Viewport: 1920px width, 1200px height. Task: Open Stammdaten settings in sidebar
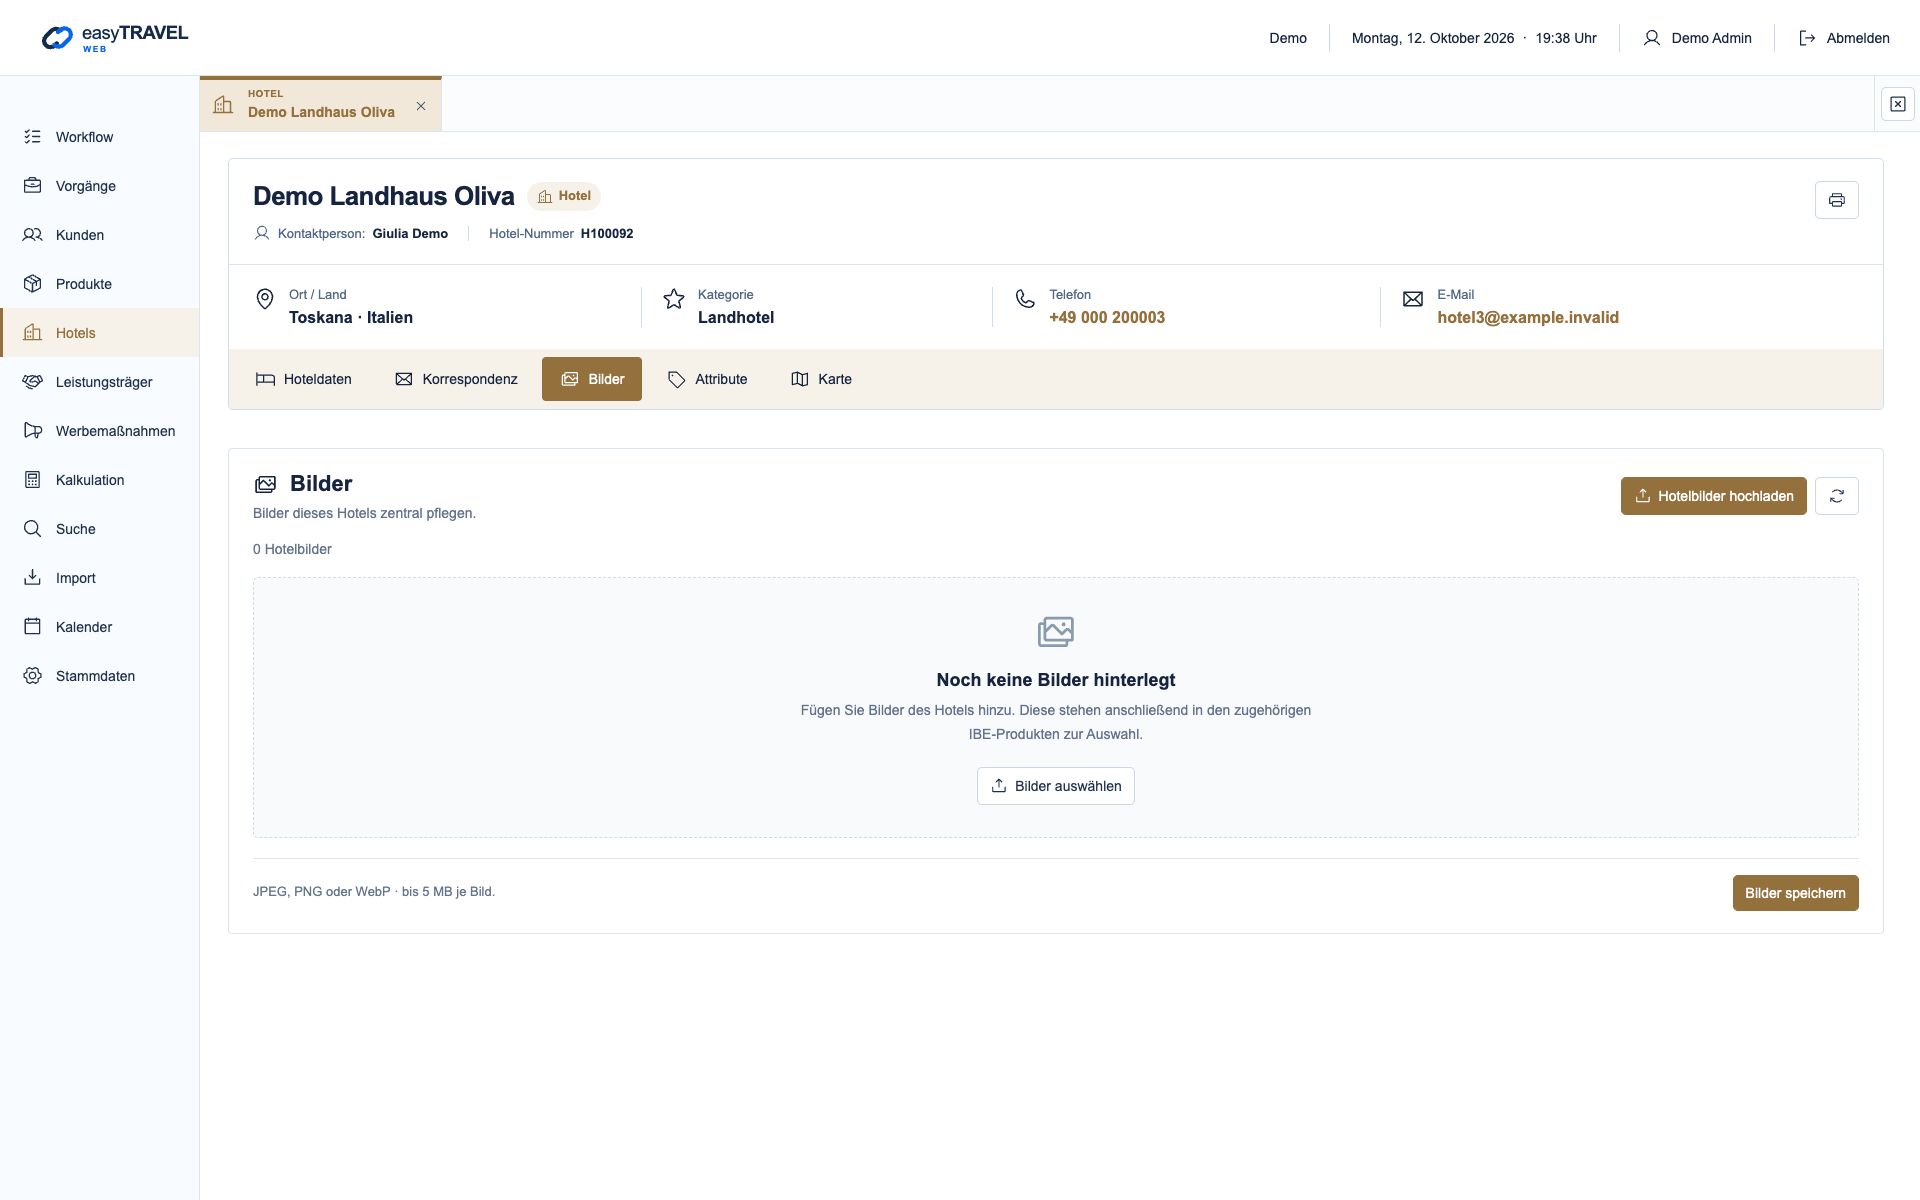[99, 676]
